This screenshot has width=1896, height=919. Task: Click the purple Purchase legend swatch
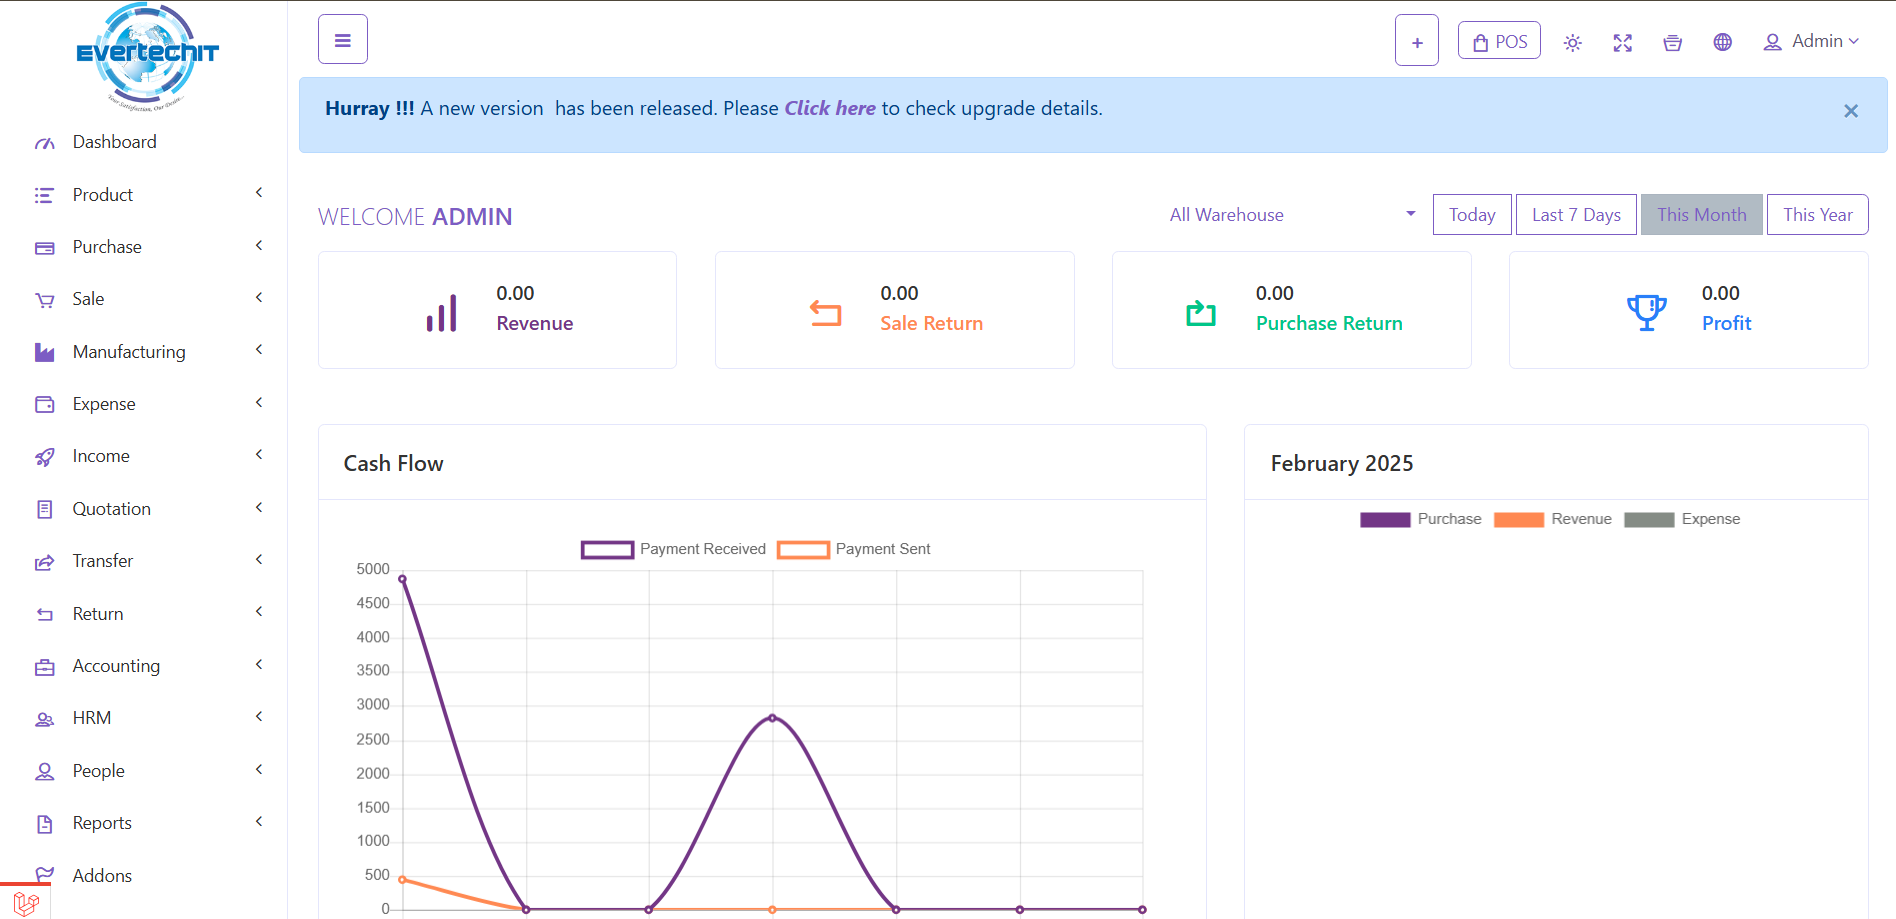[x=1385, y=519]
